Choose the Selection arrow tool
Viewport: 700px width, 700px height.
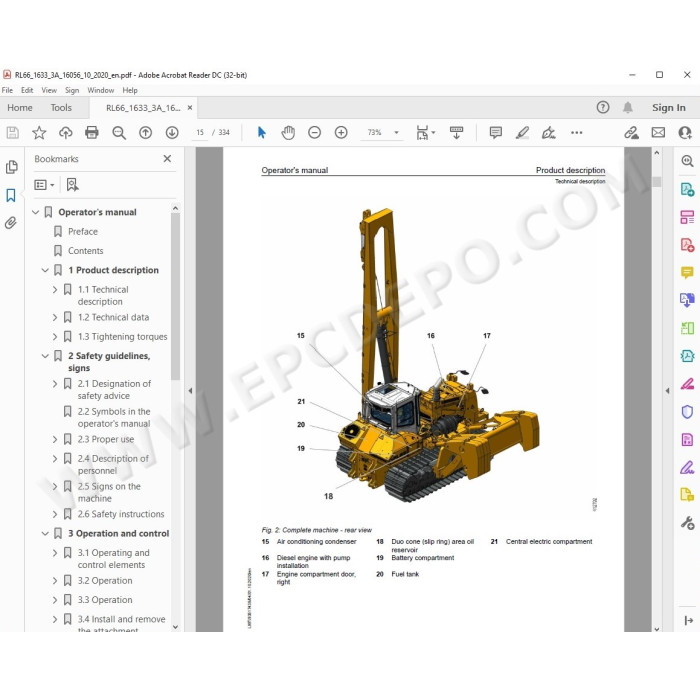click(x=262, y=133)
